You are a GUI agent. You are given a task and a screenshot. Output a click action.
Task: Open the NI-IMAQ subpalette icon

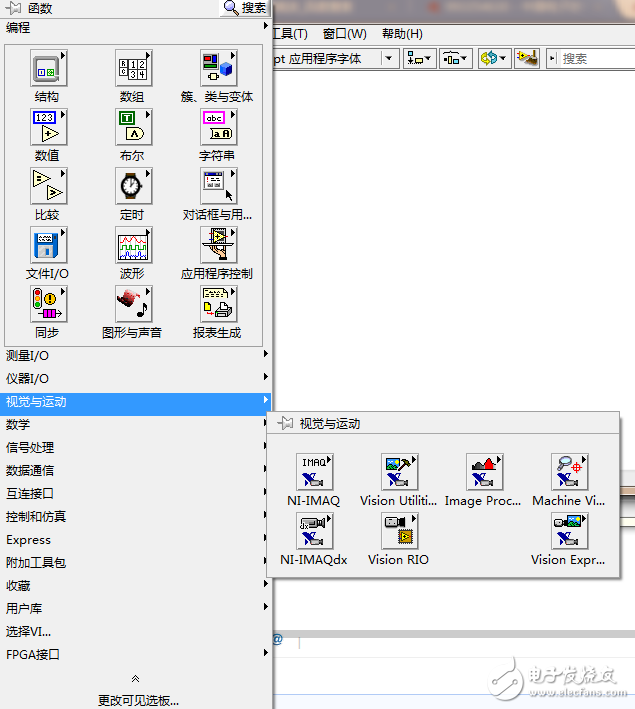314,472
